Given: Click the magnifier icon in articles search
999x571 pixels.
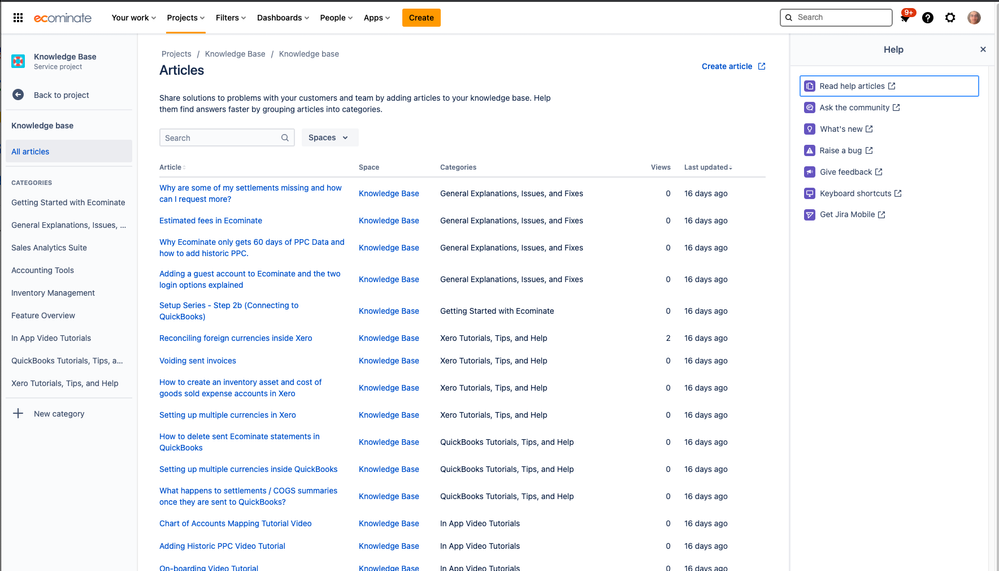Looking at the screenshot, I should (x=285, y=138).
